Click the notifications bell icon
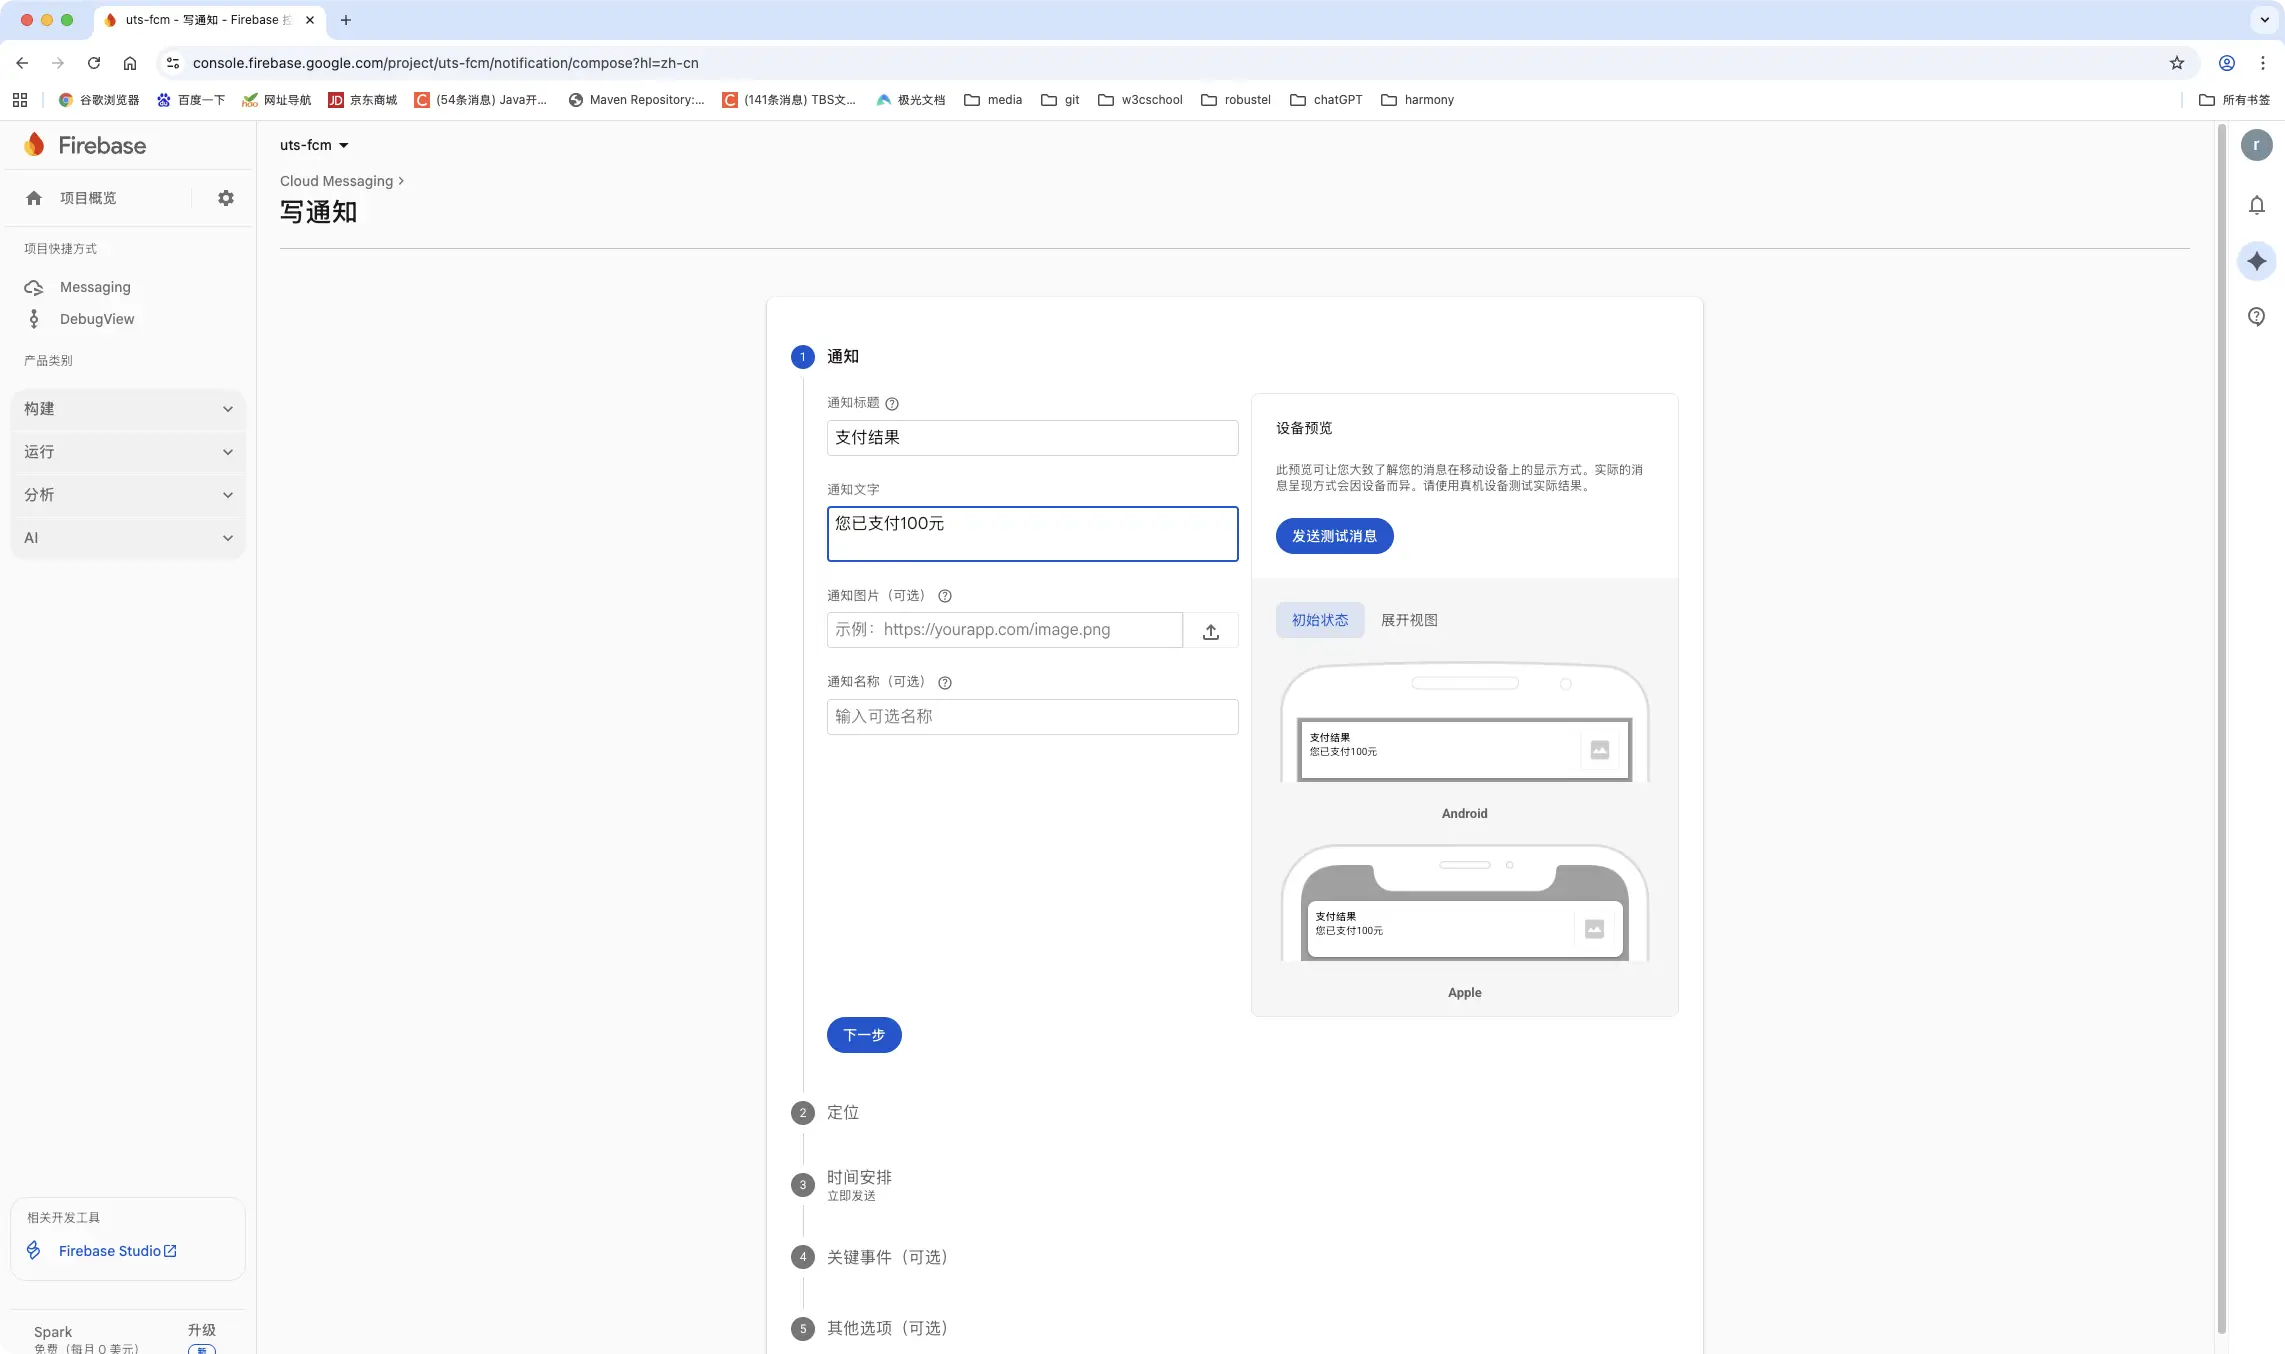 click(x=2256, y=205)
